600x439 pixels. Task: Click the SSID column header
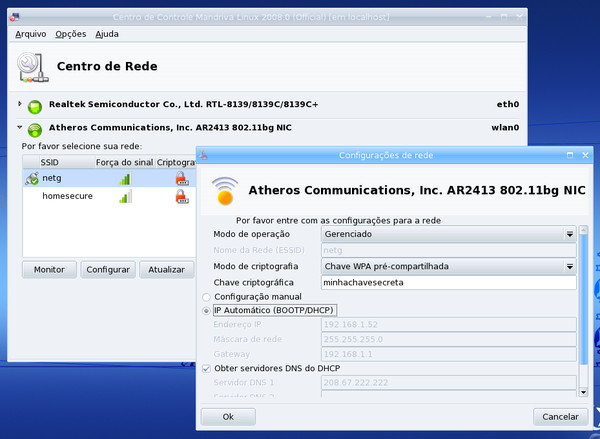[x=66, y=163]
